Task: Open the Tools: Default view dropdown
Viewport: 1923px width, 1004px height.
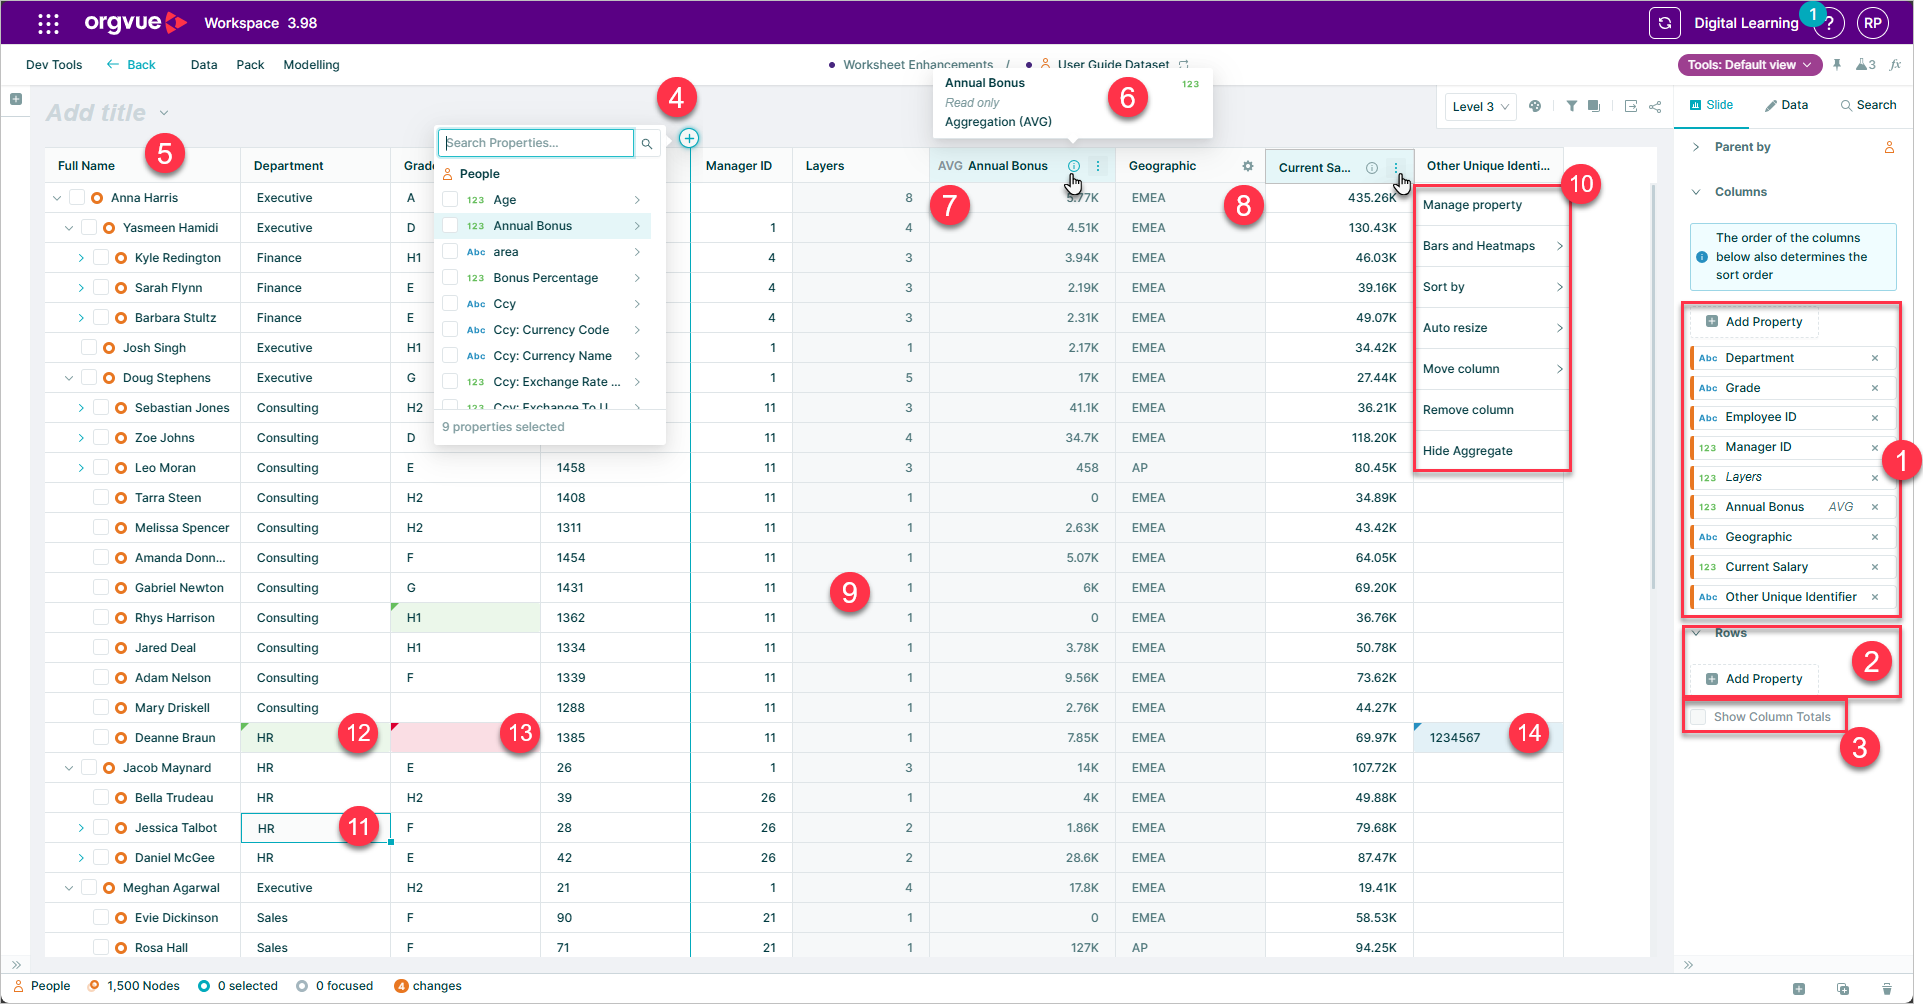Action: (1749, 65)
